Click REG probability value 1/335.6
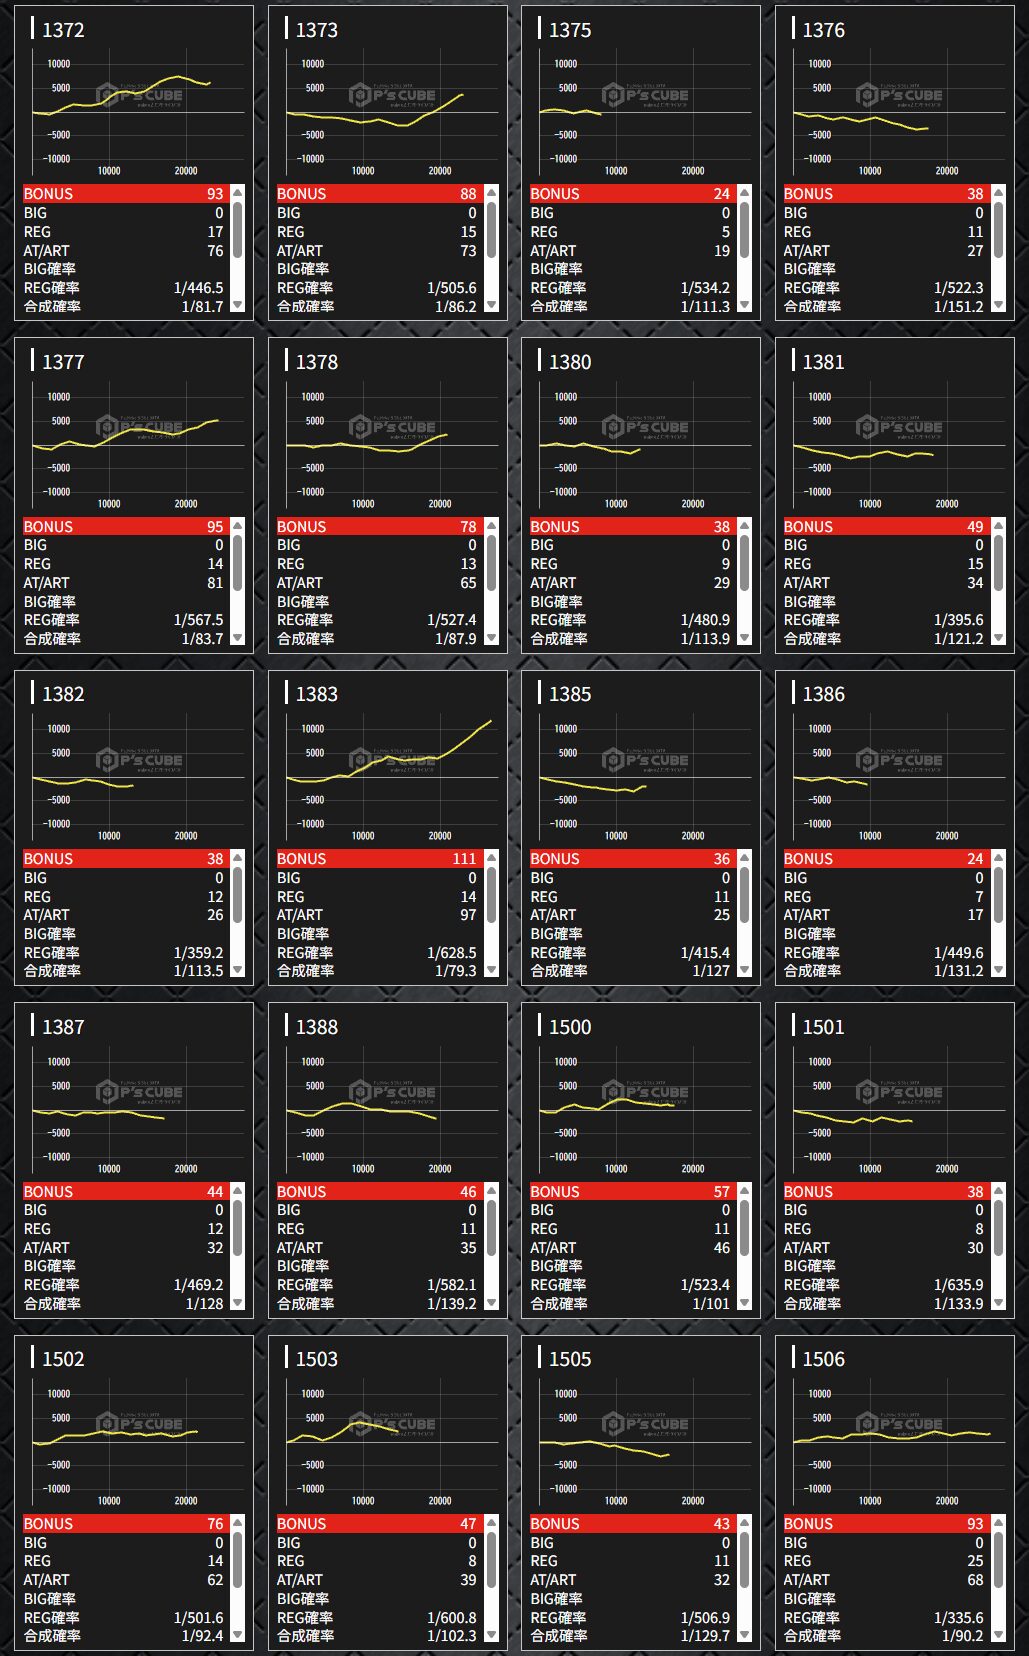 pyautogui.click(x=959, y=1617)
